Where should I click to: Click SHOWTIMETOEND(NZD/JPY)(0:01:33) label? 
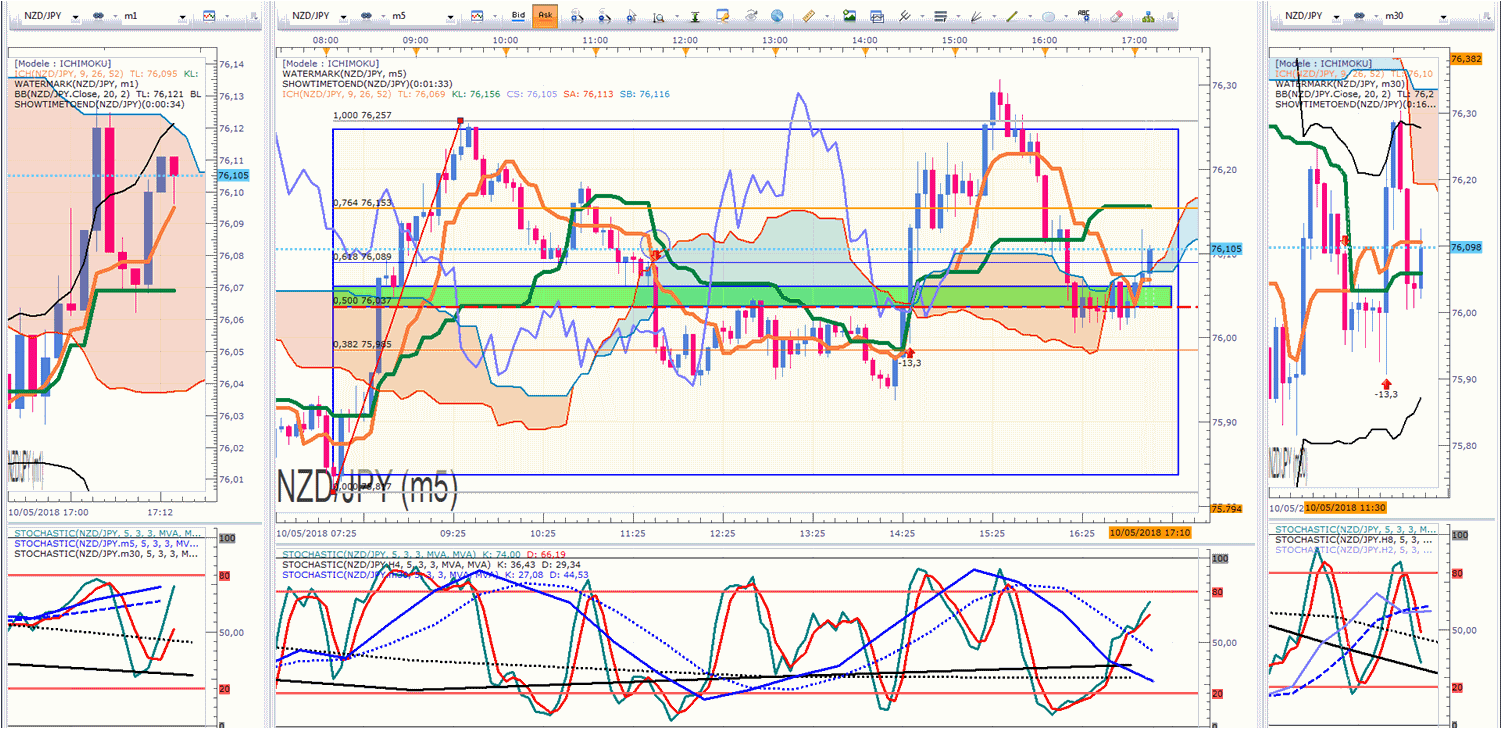(368, 84)
